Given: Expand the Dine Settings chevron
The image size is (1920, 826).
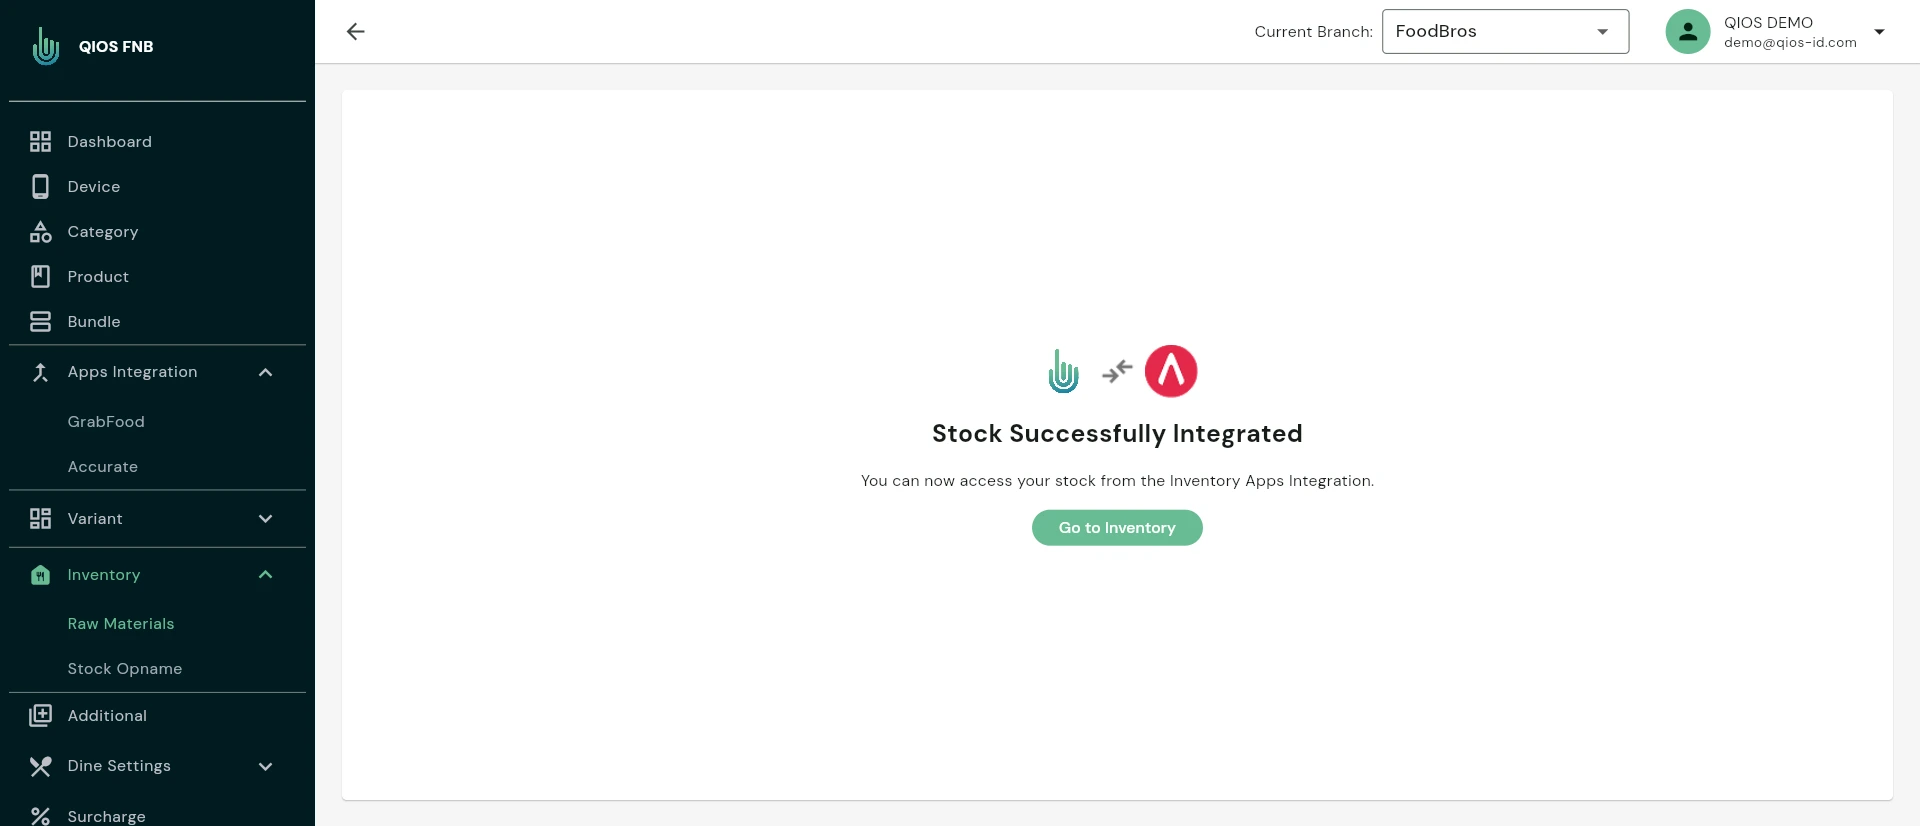Looking at the screenshot, I should pos(265,766).
